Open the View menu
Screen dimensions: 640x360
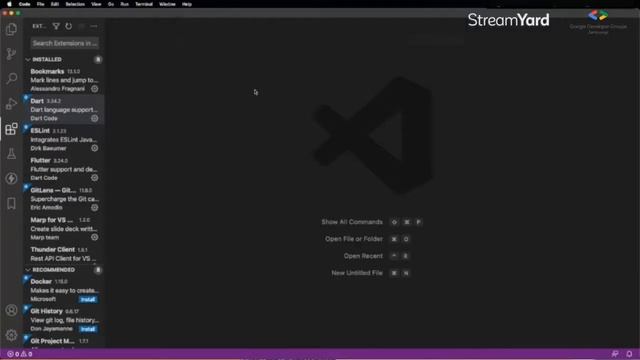[96, 4]
